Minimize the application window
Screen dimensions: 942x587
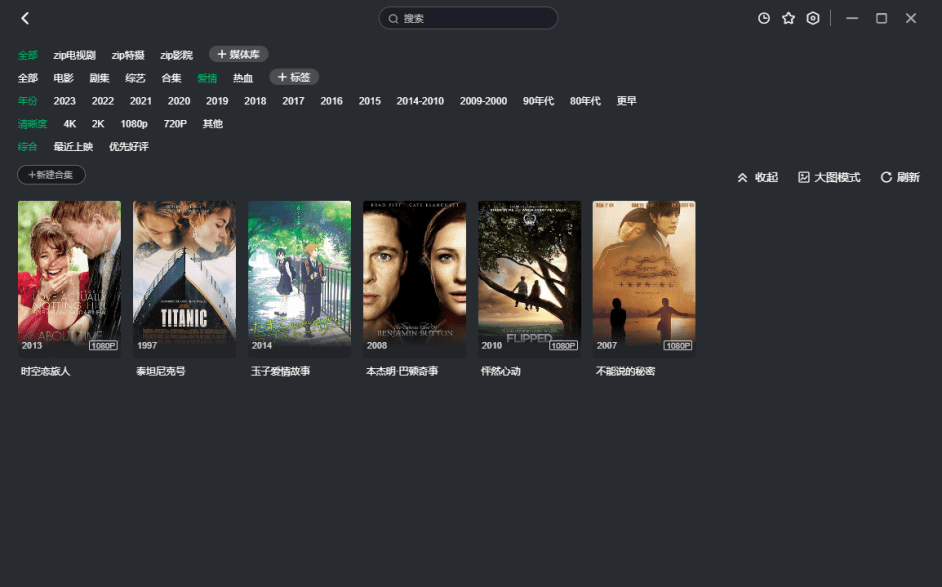pos(852,19)
